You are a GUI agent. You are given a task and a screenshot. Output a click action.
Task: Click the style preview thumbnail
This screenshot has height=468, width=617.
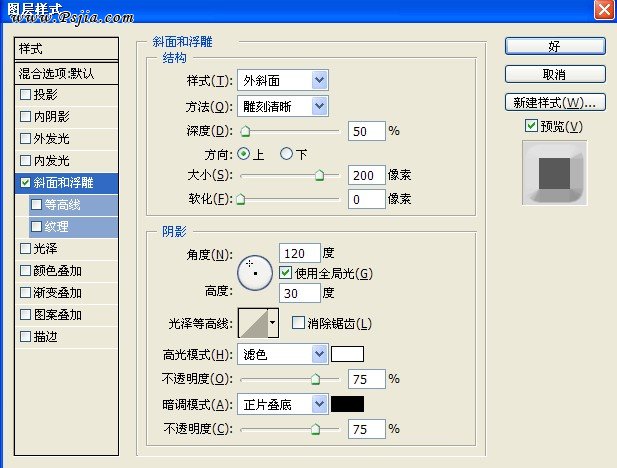click(554, 173)
